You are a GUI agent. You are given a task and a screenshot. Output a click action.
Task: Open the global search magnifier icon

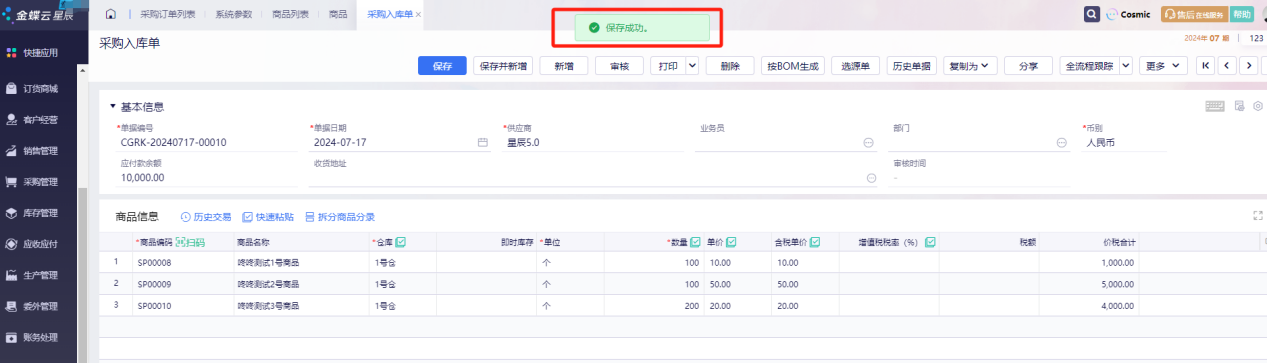click(x=1092, y=15)
